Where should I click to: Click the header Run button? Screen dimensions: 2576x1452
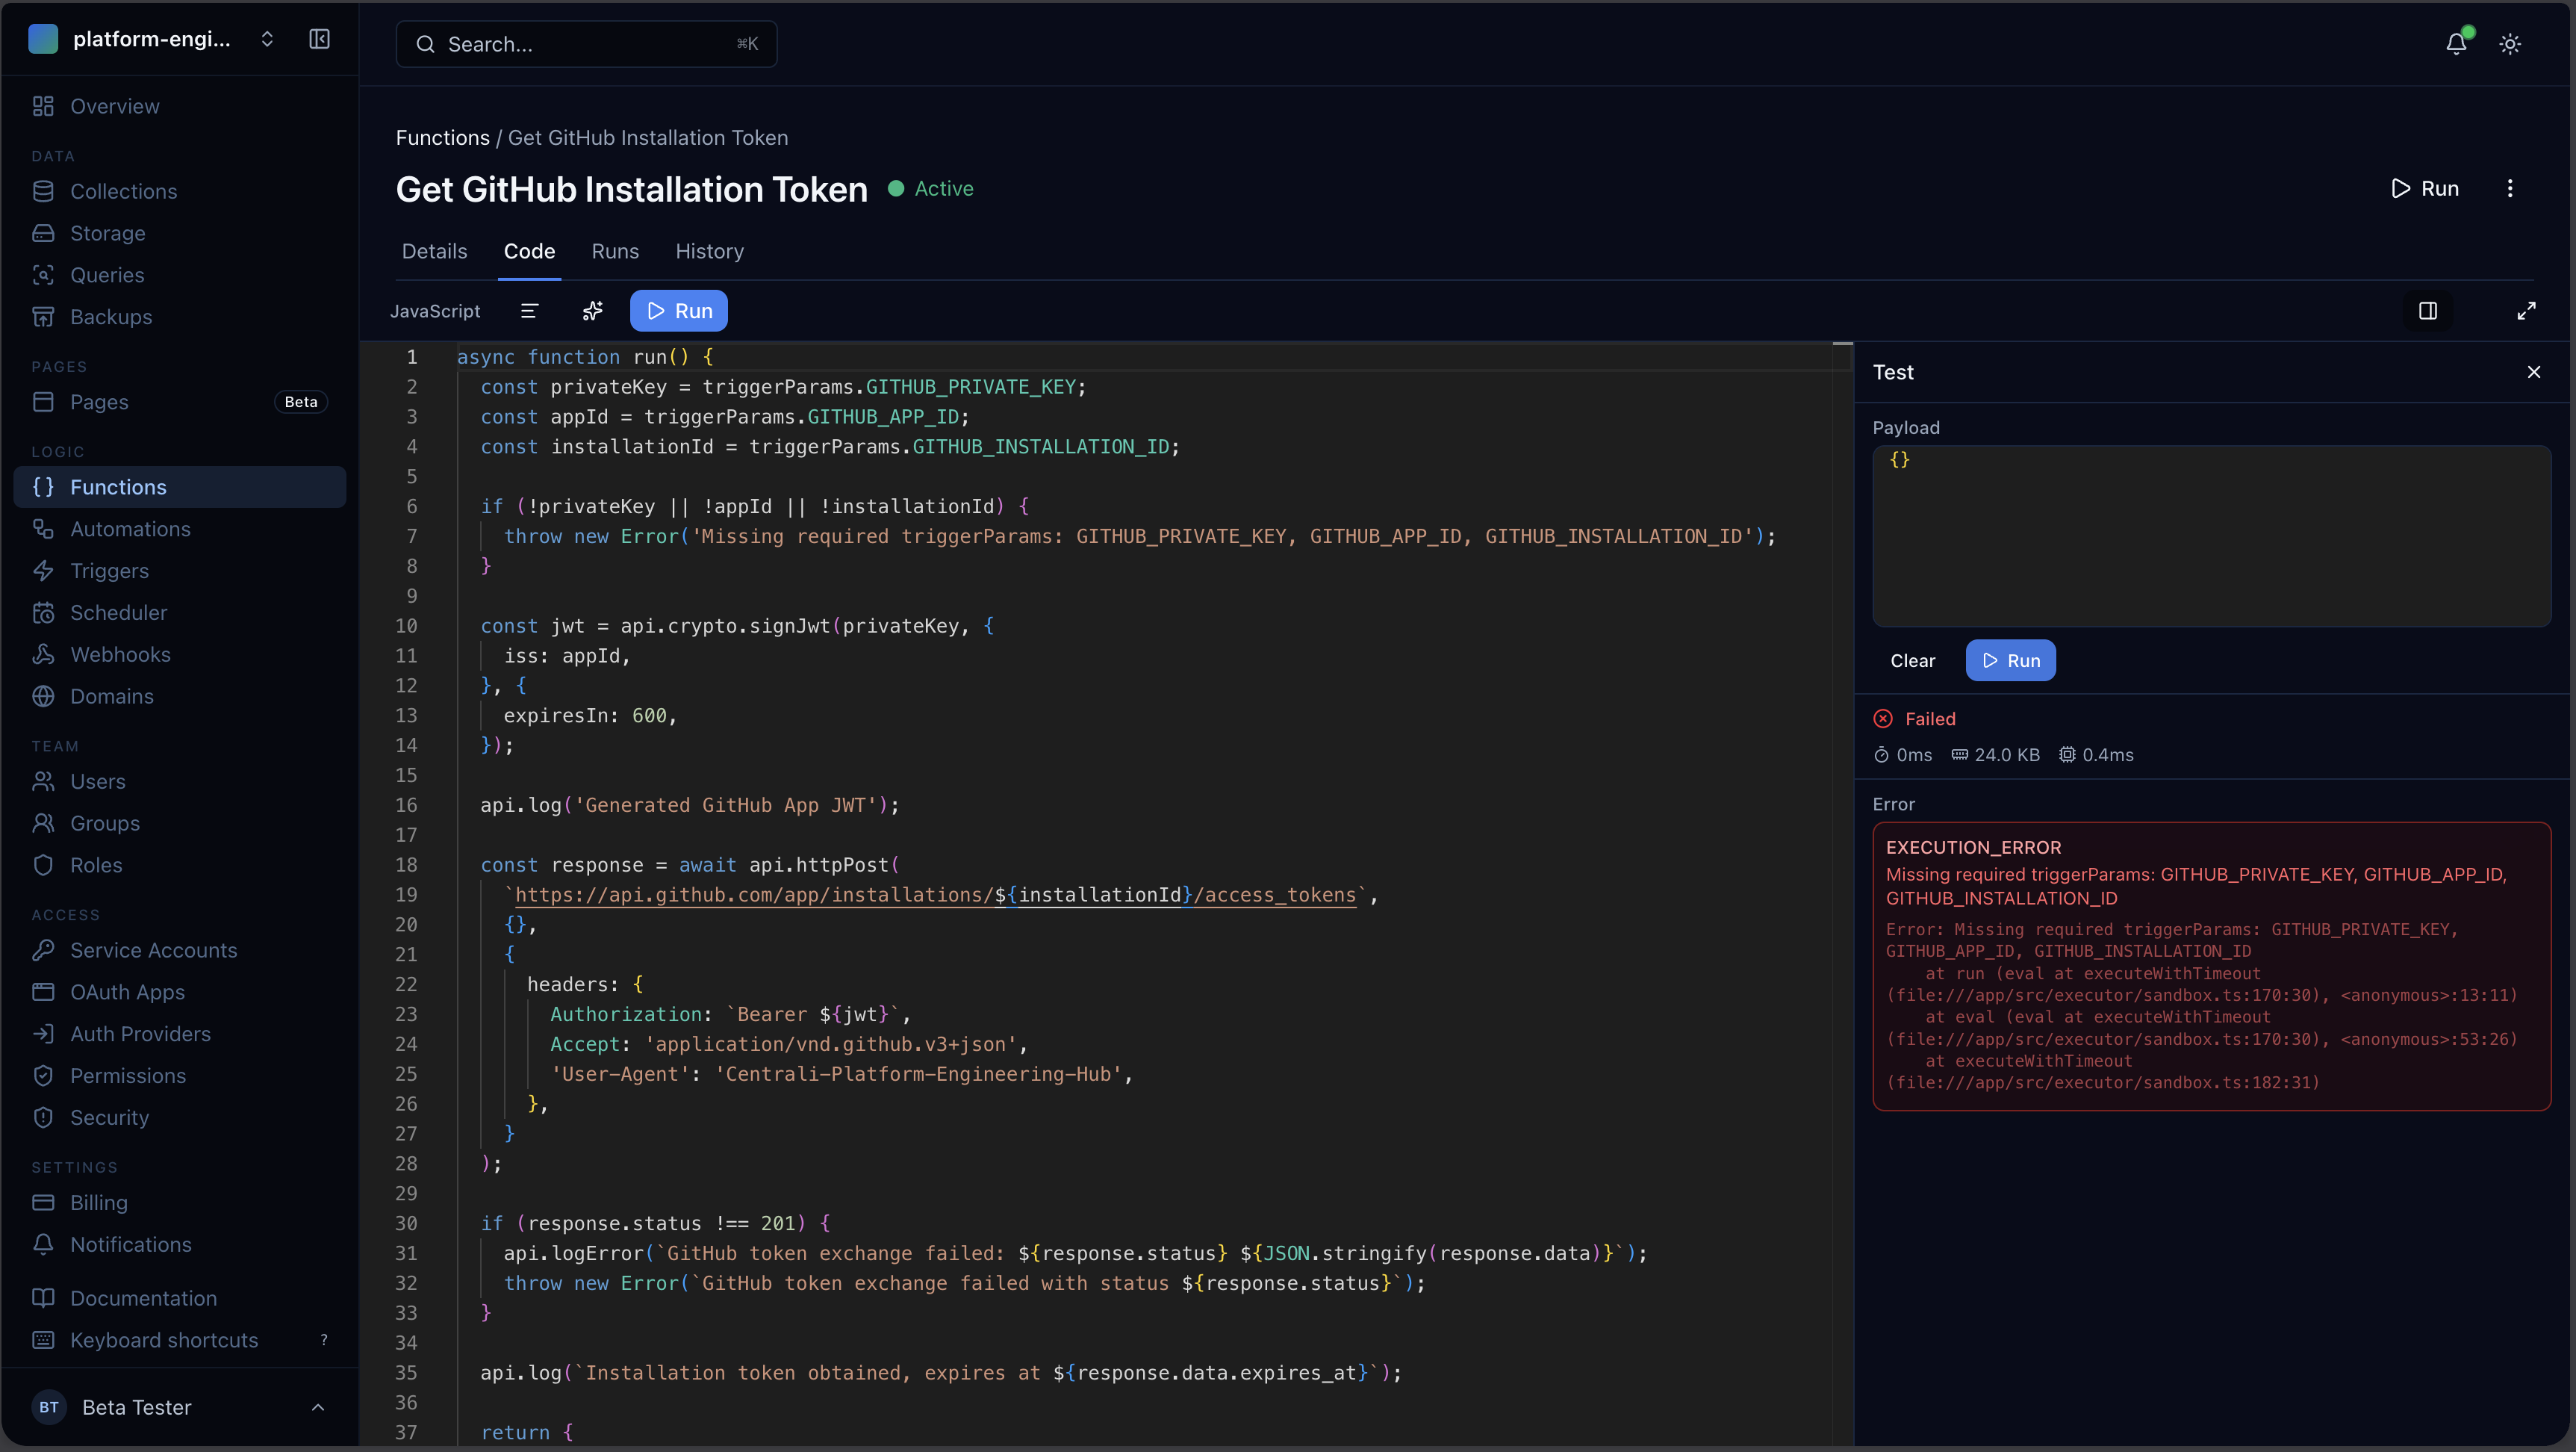(2424, 189)
